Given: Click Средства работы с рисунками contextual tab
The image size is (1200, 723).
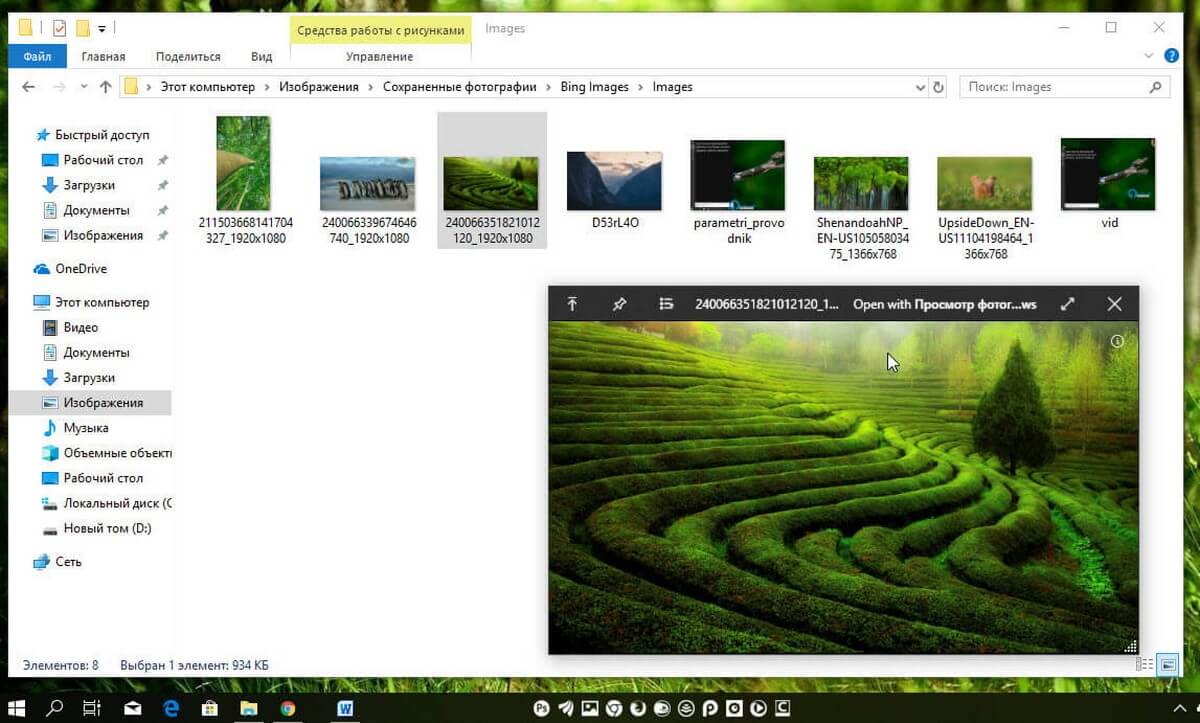Looking at the screenshot, I should [381, 30].
